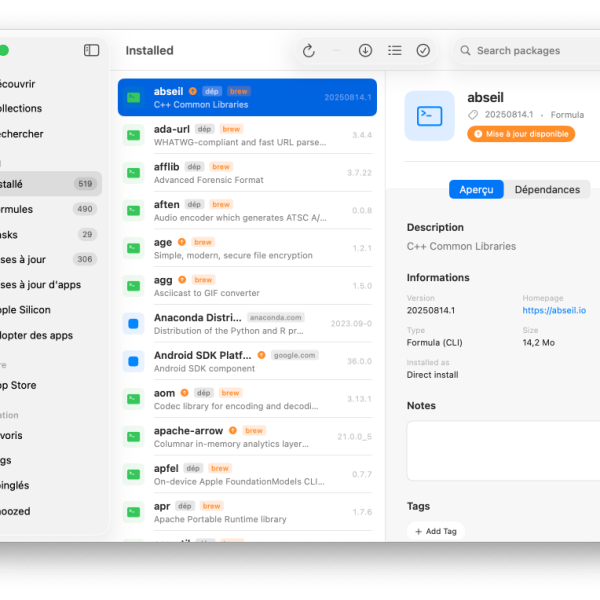Click the Anaconda Distribution app icon

pyautogui.click(x=134, y=324)
